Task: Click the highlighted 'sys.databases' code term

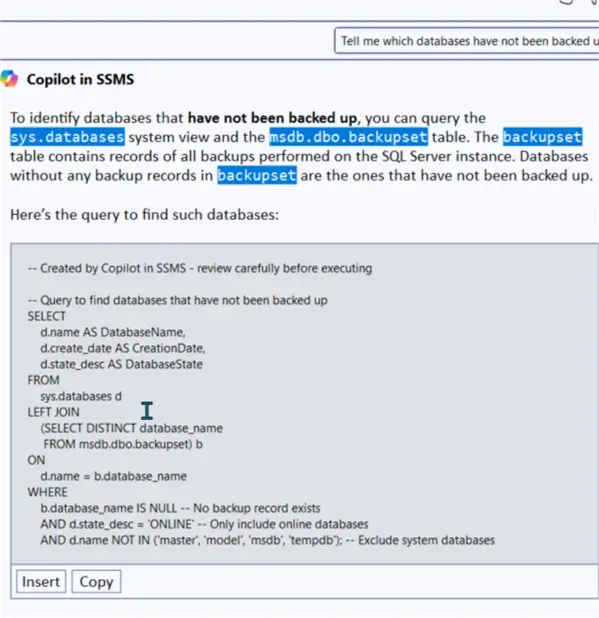Action: [67, 137]
